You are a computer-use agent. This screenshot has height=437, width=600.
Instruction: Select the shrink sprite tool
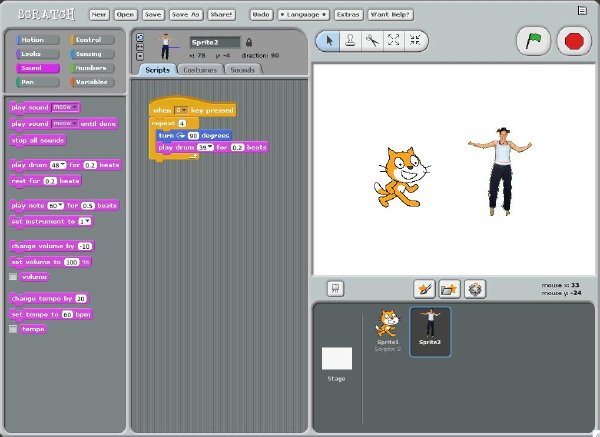(x=415, y=41)
